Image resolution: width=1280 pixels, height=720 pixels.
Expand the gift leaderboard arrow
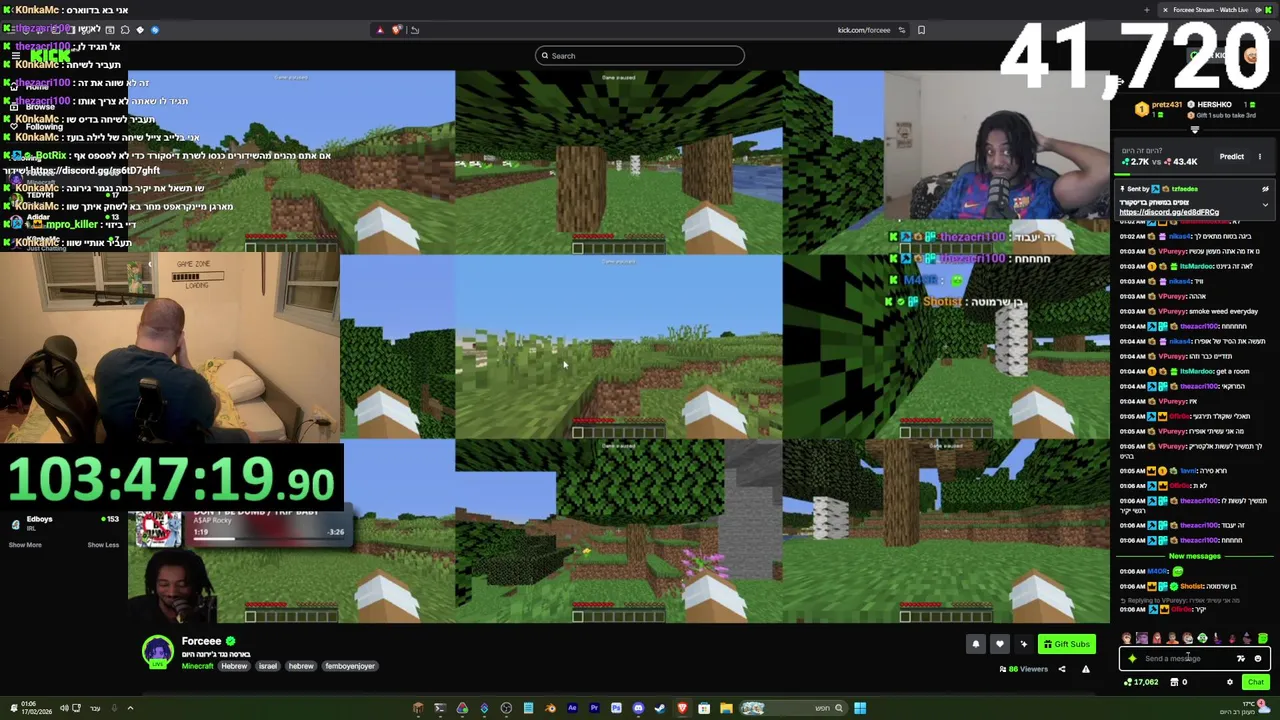click(1195, 130)
